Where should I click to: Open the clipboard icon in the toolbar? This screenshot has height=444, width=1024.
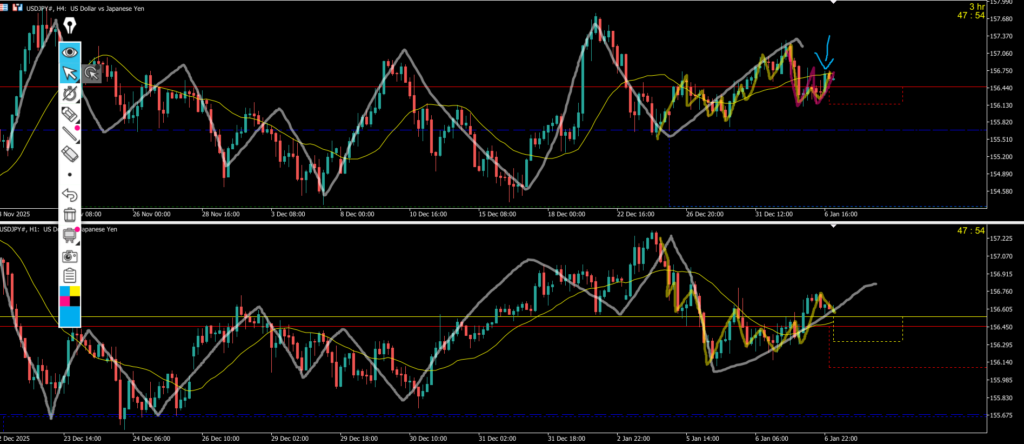70,274
